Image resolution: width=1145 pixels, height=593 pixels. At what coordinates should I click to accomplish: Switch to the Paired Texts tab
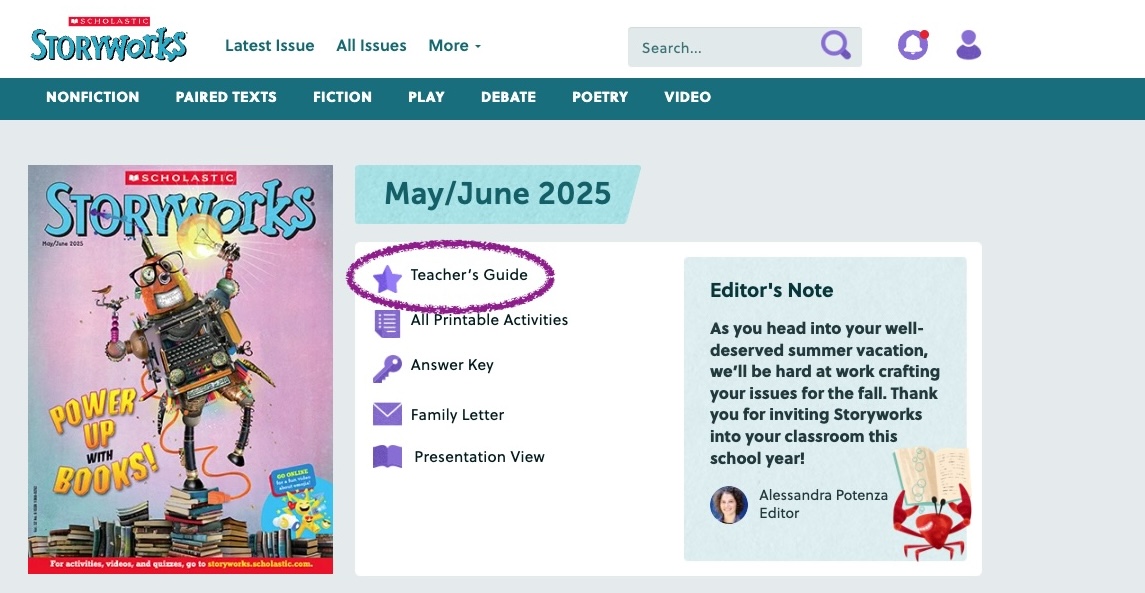click(226, 97)
